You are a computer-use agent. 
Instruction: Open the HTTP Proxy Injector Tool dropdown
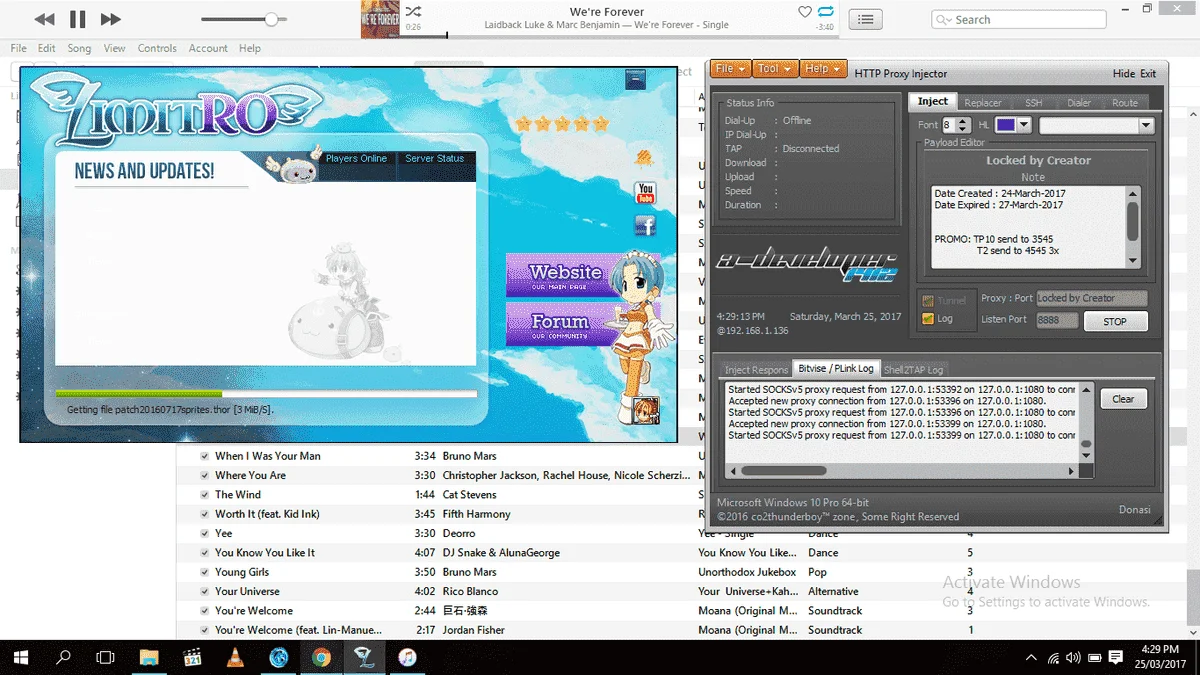pos(774,68)
